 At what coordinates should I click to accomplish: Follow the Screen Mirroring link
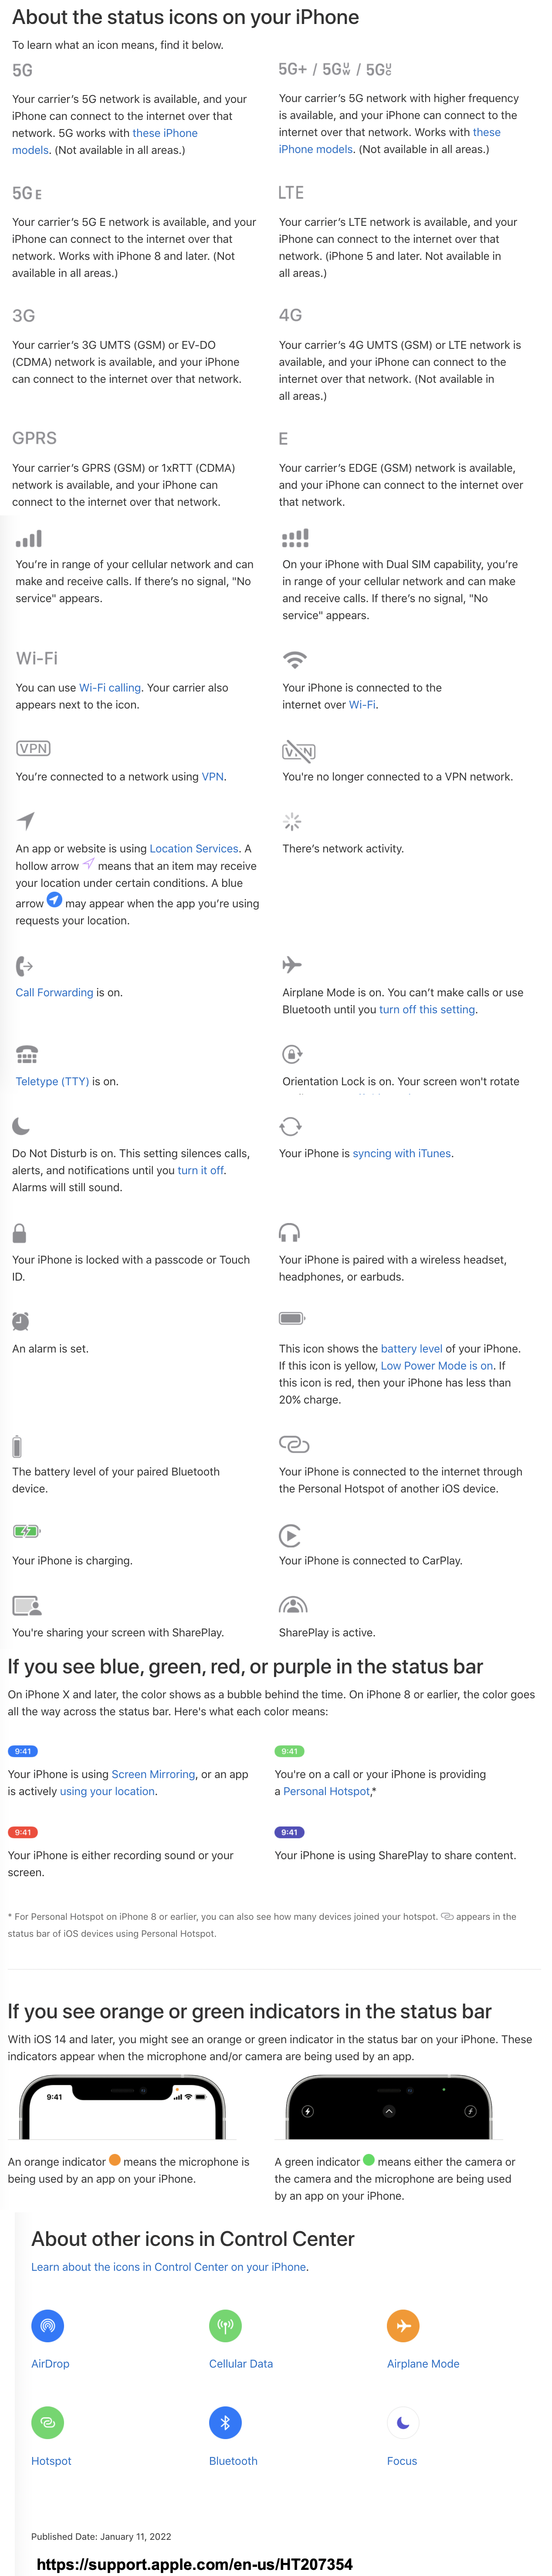[153, 1774]
